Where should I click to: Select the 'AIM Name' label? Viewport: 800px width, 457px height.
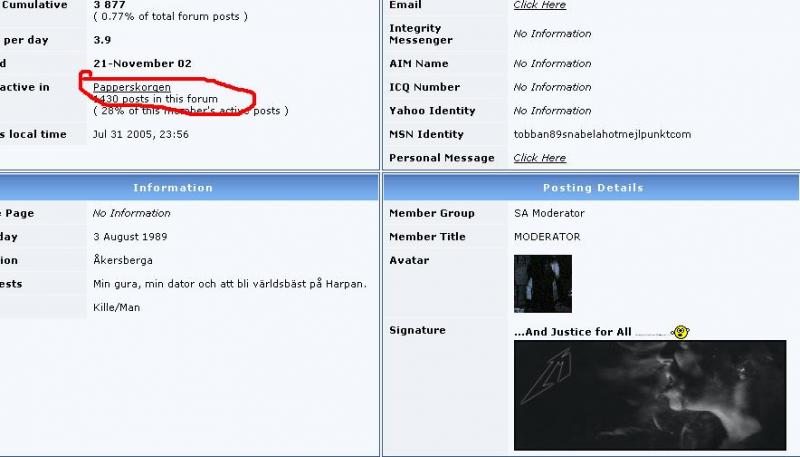tap(418, 64)
